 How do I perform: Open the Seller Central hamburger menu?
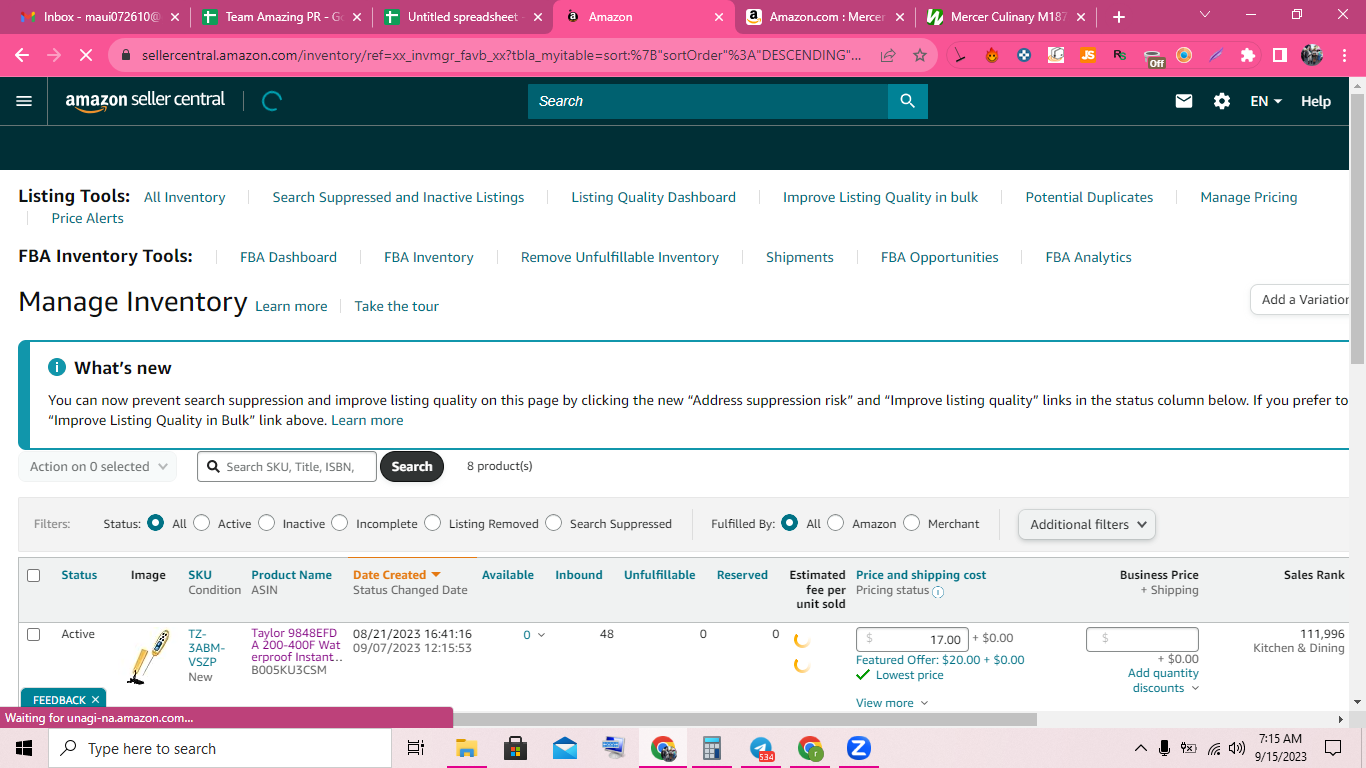point(24,101)
